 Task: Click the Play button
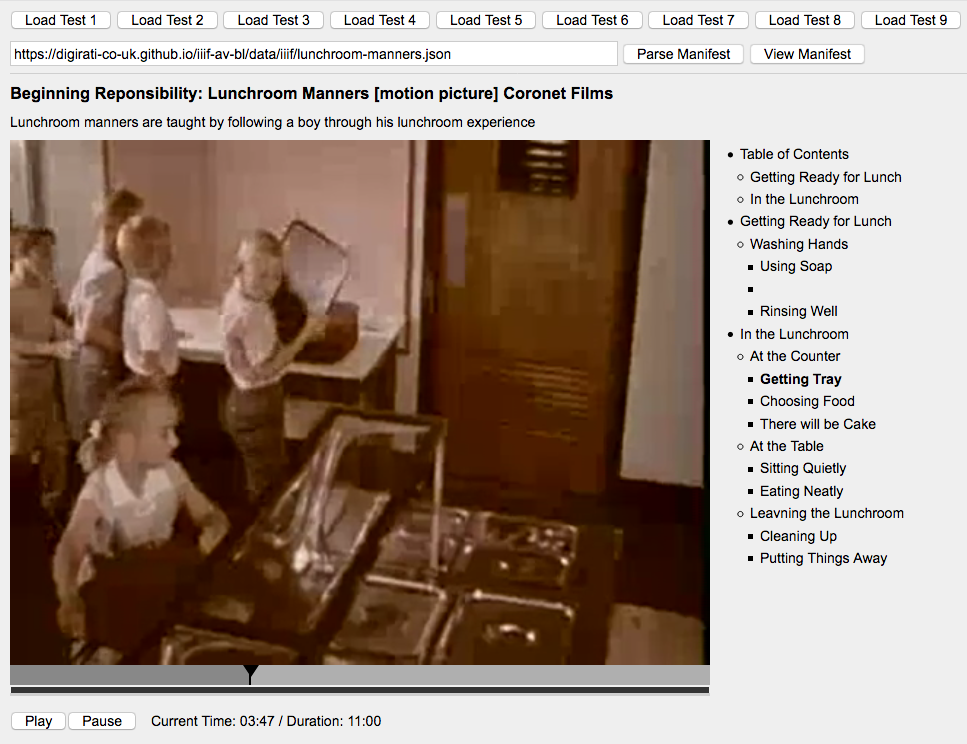(x=38, y=721)
